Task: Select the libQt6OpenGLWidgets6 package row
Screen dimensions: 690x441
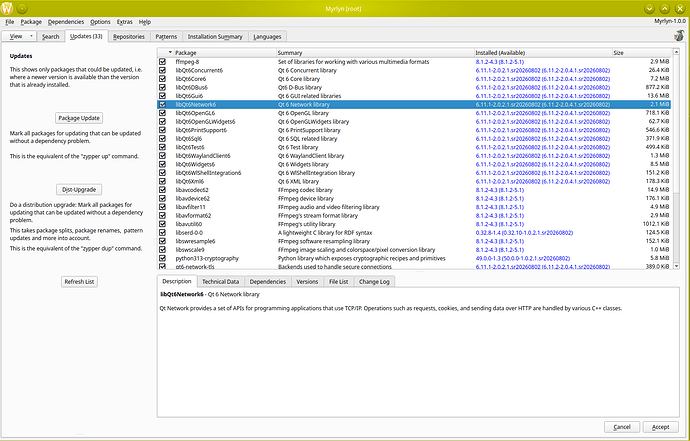Action: [x=414, y=121]
